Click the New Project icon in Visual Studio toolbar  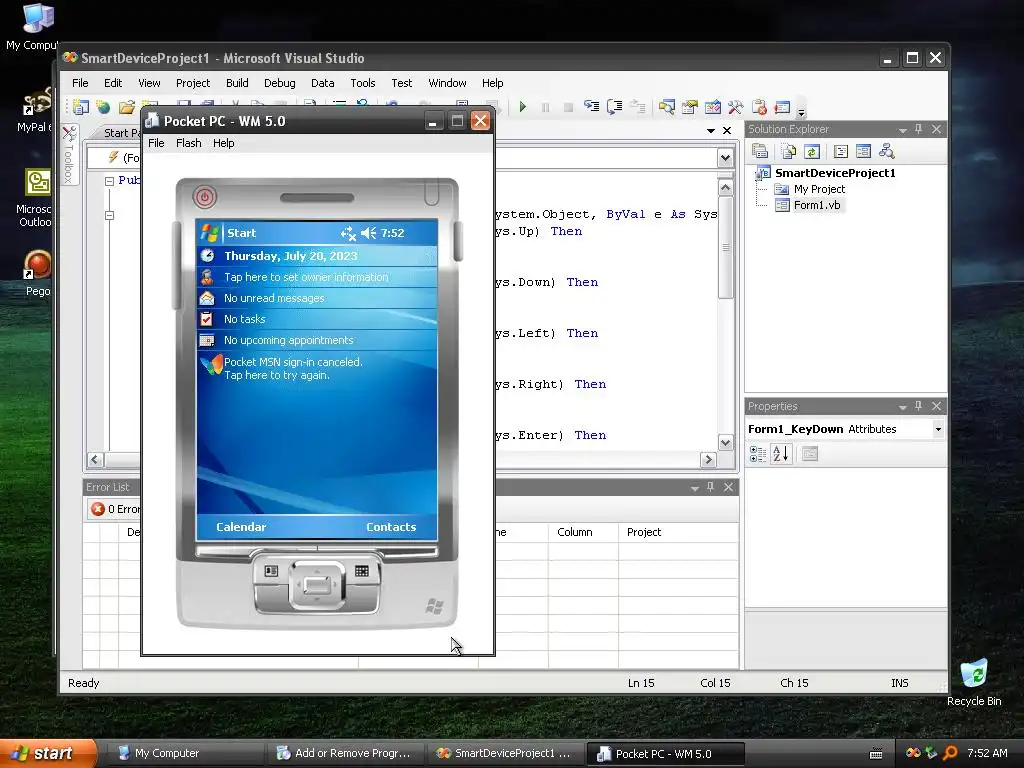pos(80,107)
